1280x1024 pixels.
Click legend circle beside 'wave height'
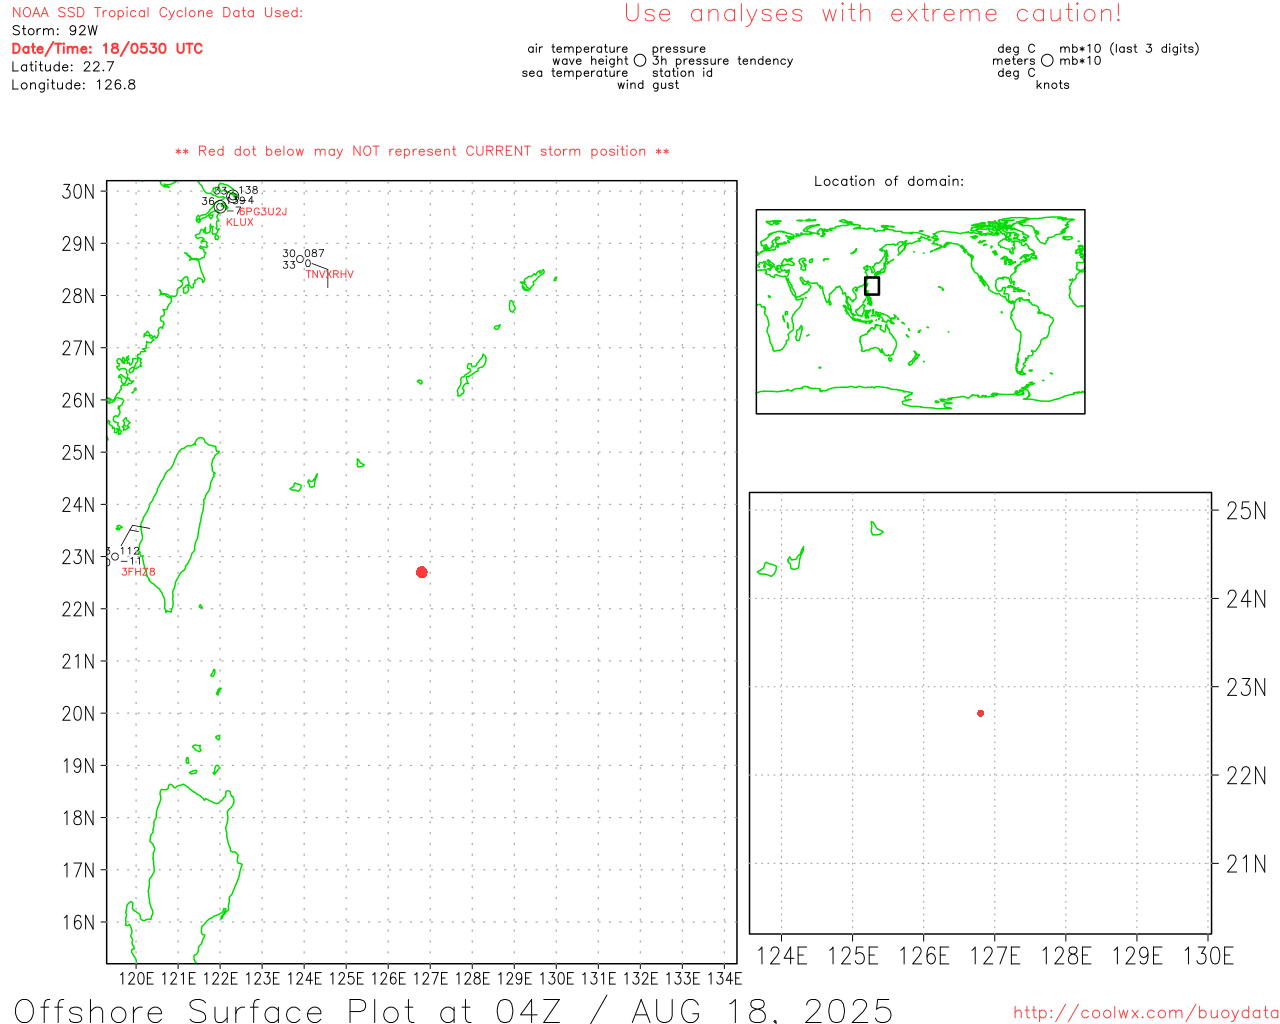tap(640, 60)
